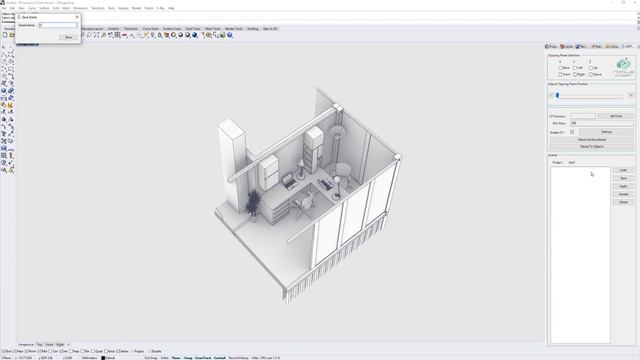Switch to the Mesh Tools toolbar tab
Viewport: 640px width, 360px height.
click(x=212, y=29)
